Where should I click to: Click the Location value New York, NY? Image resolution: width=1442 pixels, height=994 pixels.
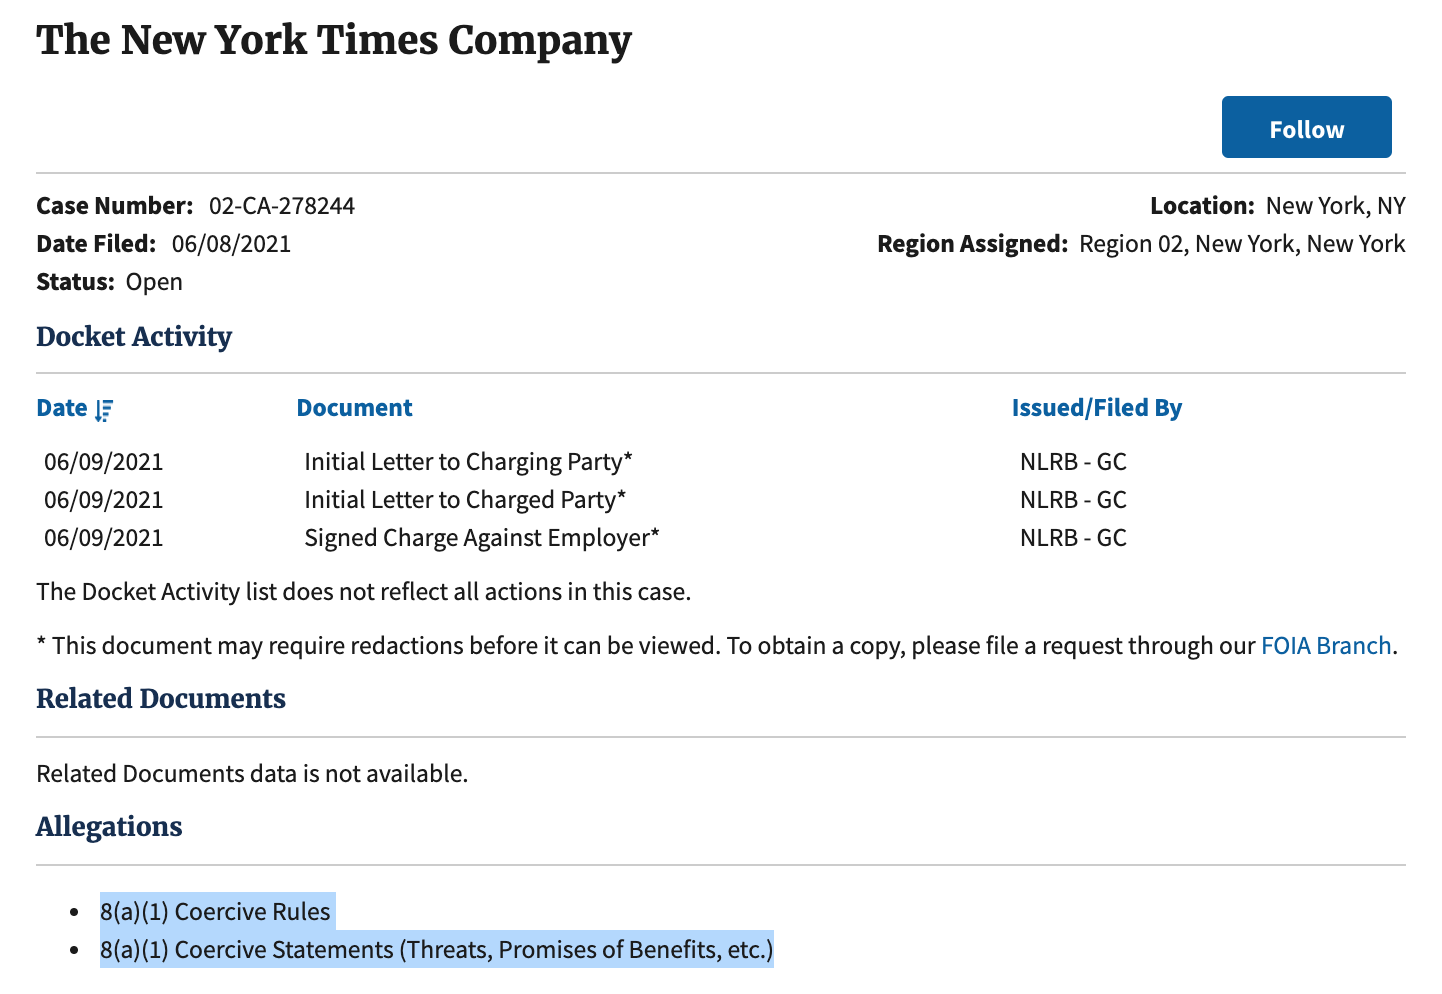[x=1335, y=206]
